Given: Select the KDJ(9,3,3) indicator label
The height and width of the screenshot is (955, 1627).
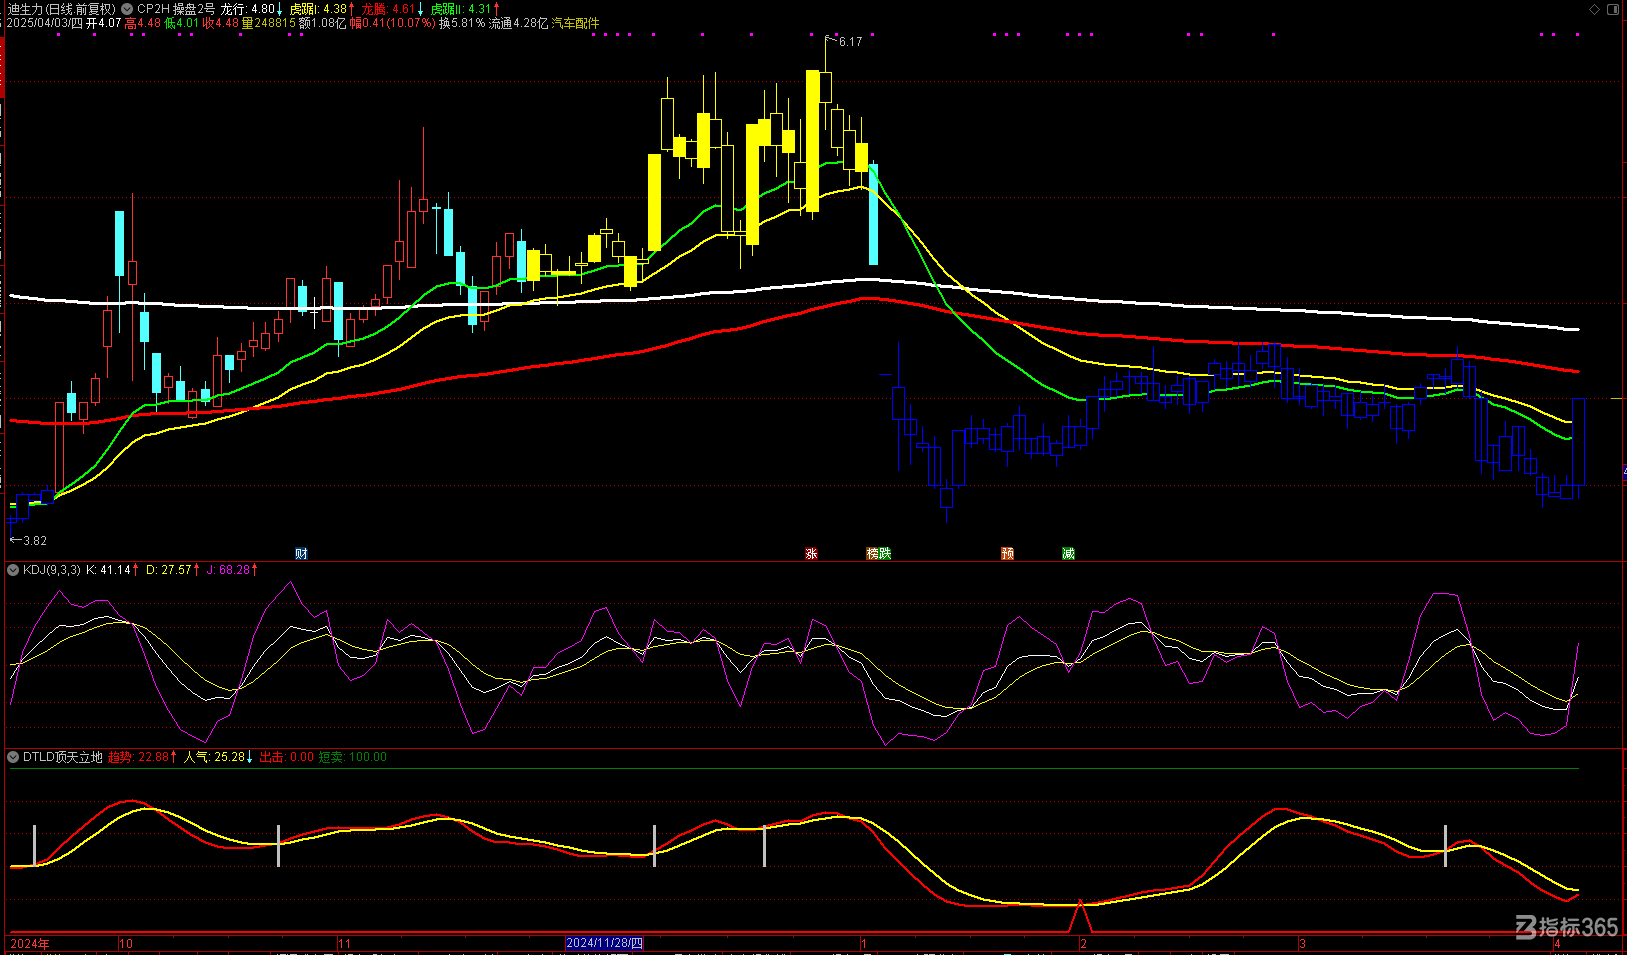Looking at the screenshot, I should (x=52, y=570).
